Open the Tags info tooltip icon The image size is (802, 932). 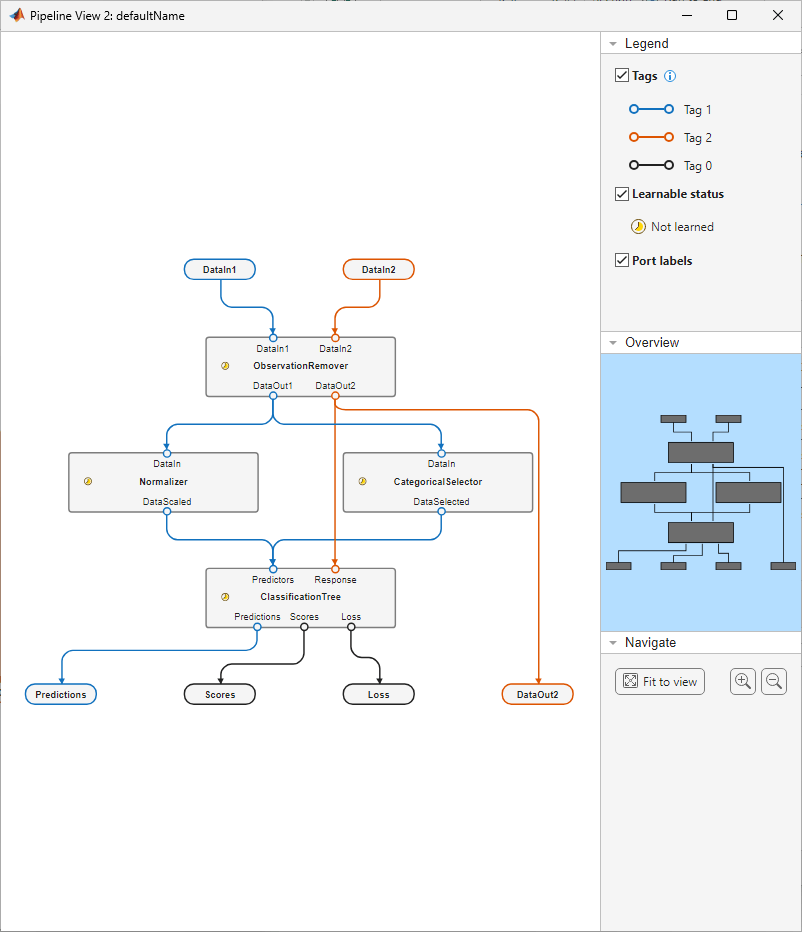pyautogui.click(x=669, y=75)
